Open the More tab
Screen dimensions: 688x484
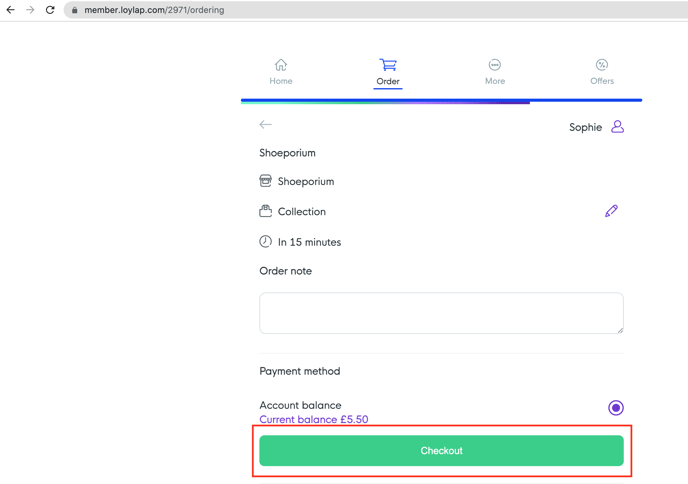(x=495, y=71)
